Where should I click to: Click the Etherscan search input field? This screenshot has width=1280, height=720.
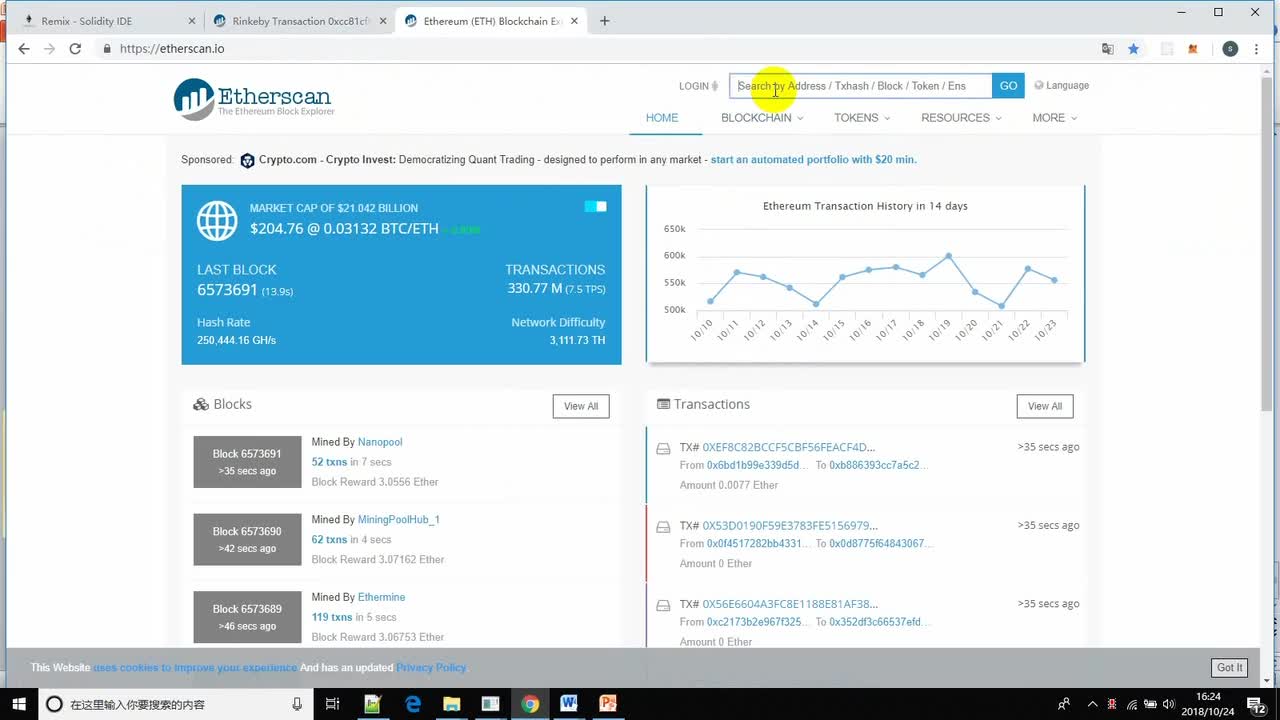[x=861, y=86]
